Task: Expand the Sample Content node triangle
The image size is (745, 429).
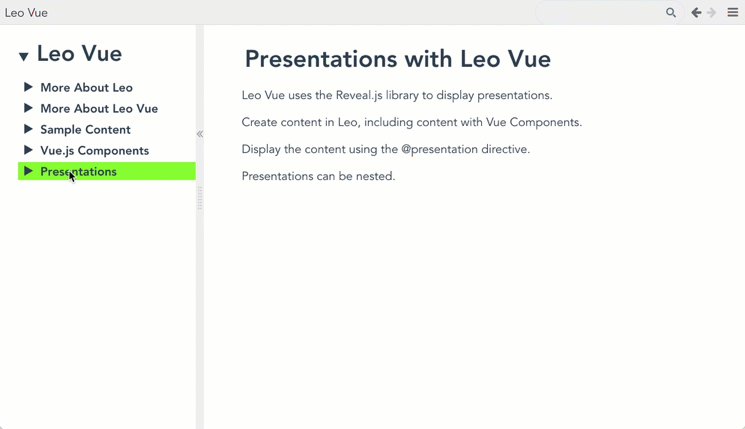Action: point(29,129)
